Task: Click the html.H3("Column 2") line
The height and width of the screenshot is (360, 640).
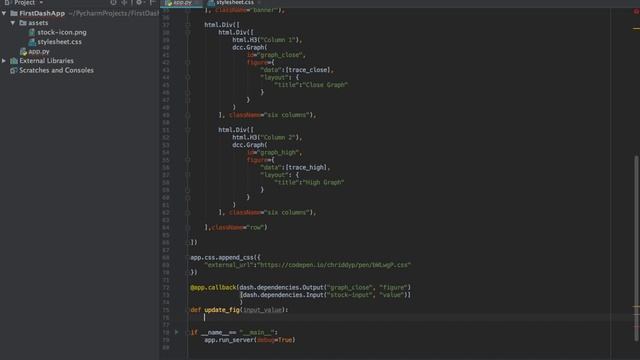Action: (267, 138)
